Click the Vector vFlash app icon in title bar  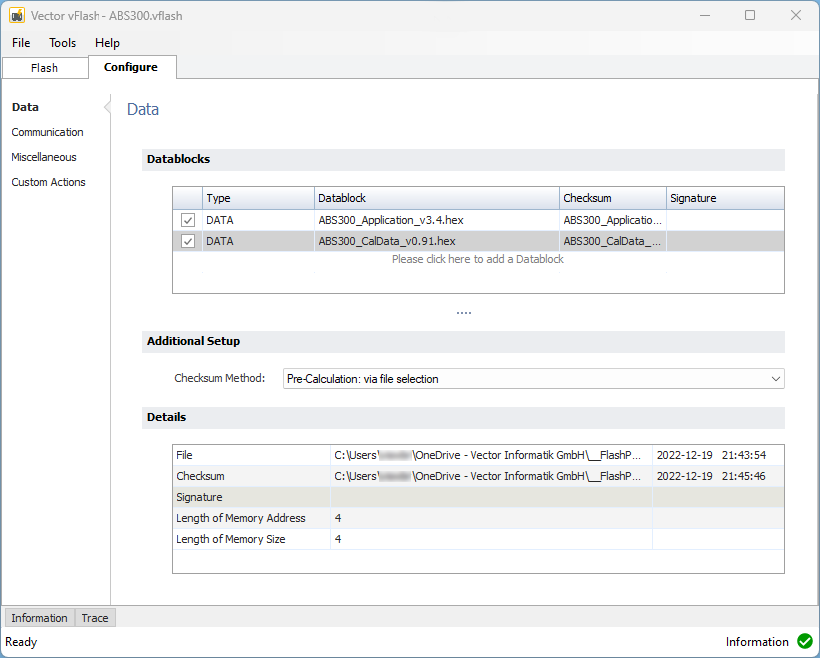pyautogui.click(x=17, y=16)
